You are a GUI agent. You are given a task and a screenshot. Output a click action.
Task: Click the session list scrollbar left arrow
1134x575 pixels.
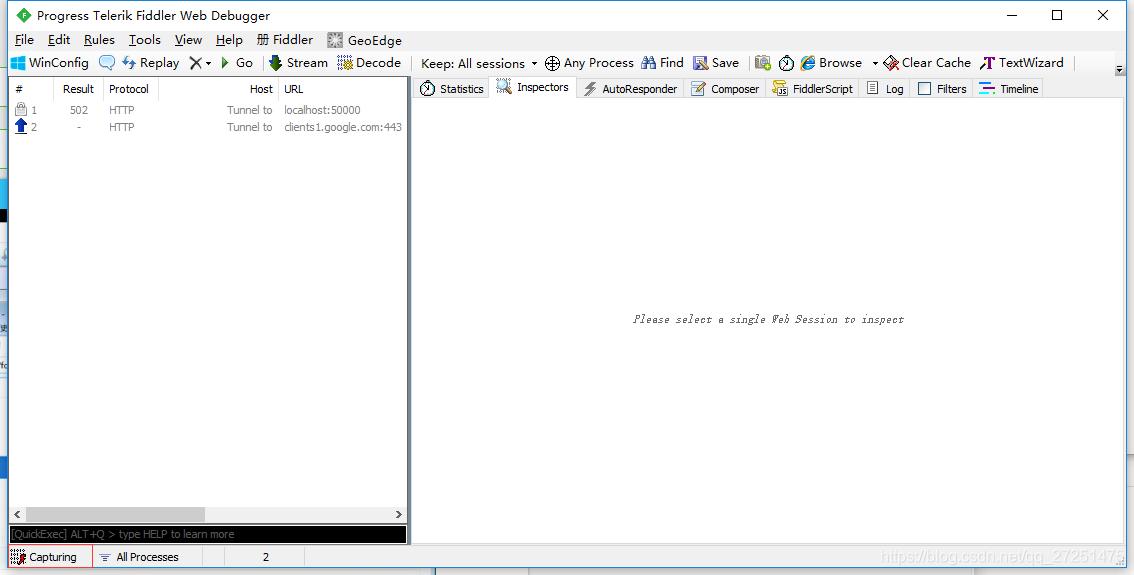tap(19, 514)
